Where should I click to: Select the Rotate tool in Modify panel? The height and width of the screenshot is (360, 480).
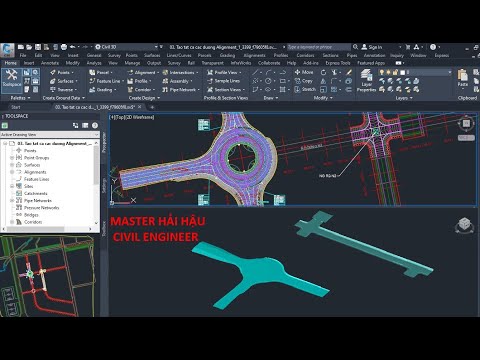click(323, 72)
